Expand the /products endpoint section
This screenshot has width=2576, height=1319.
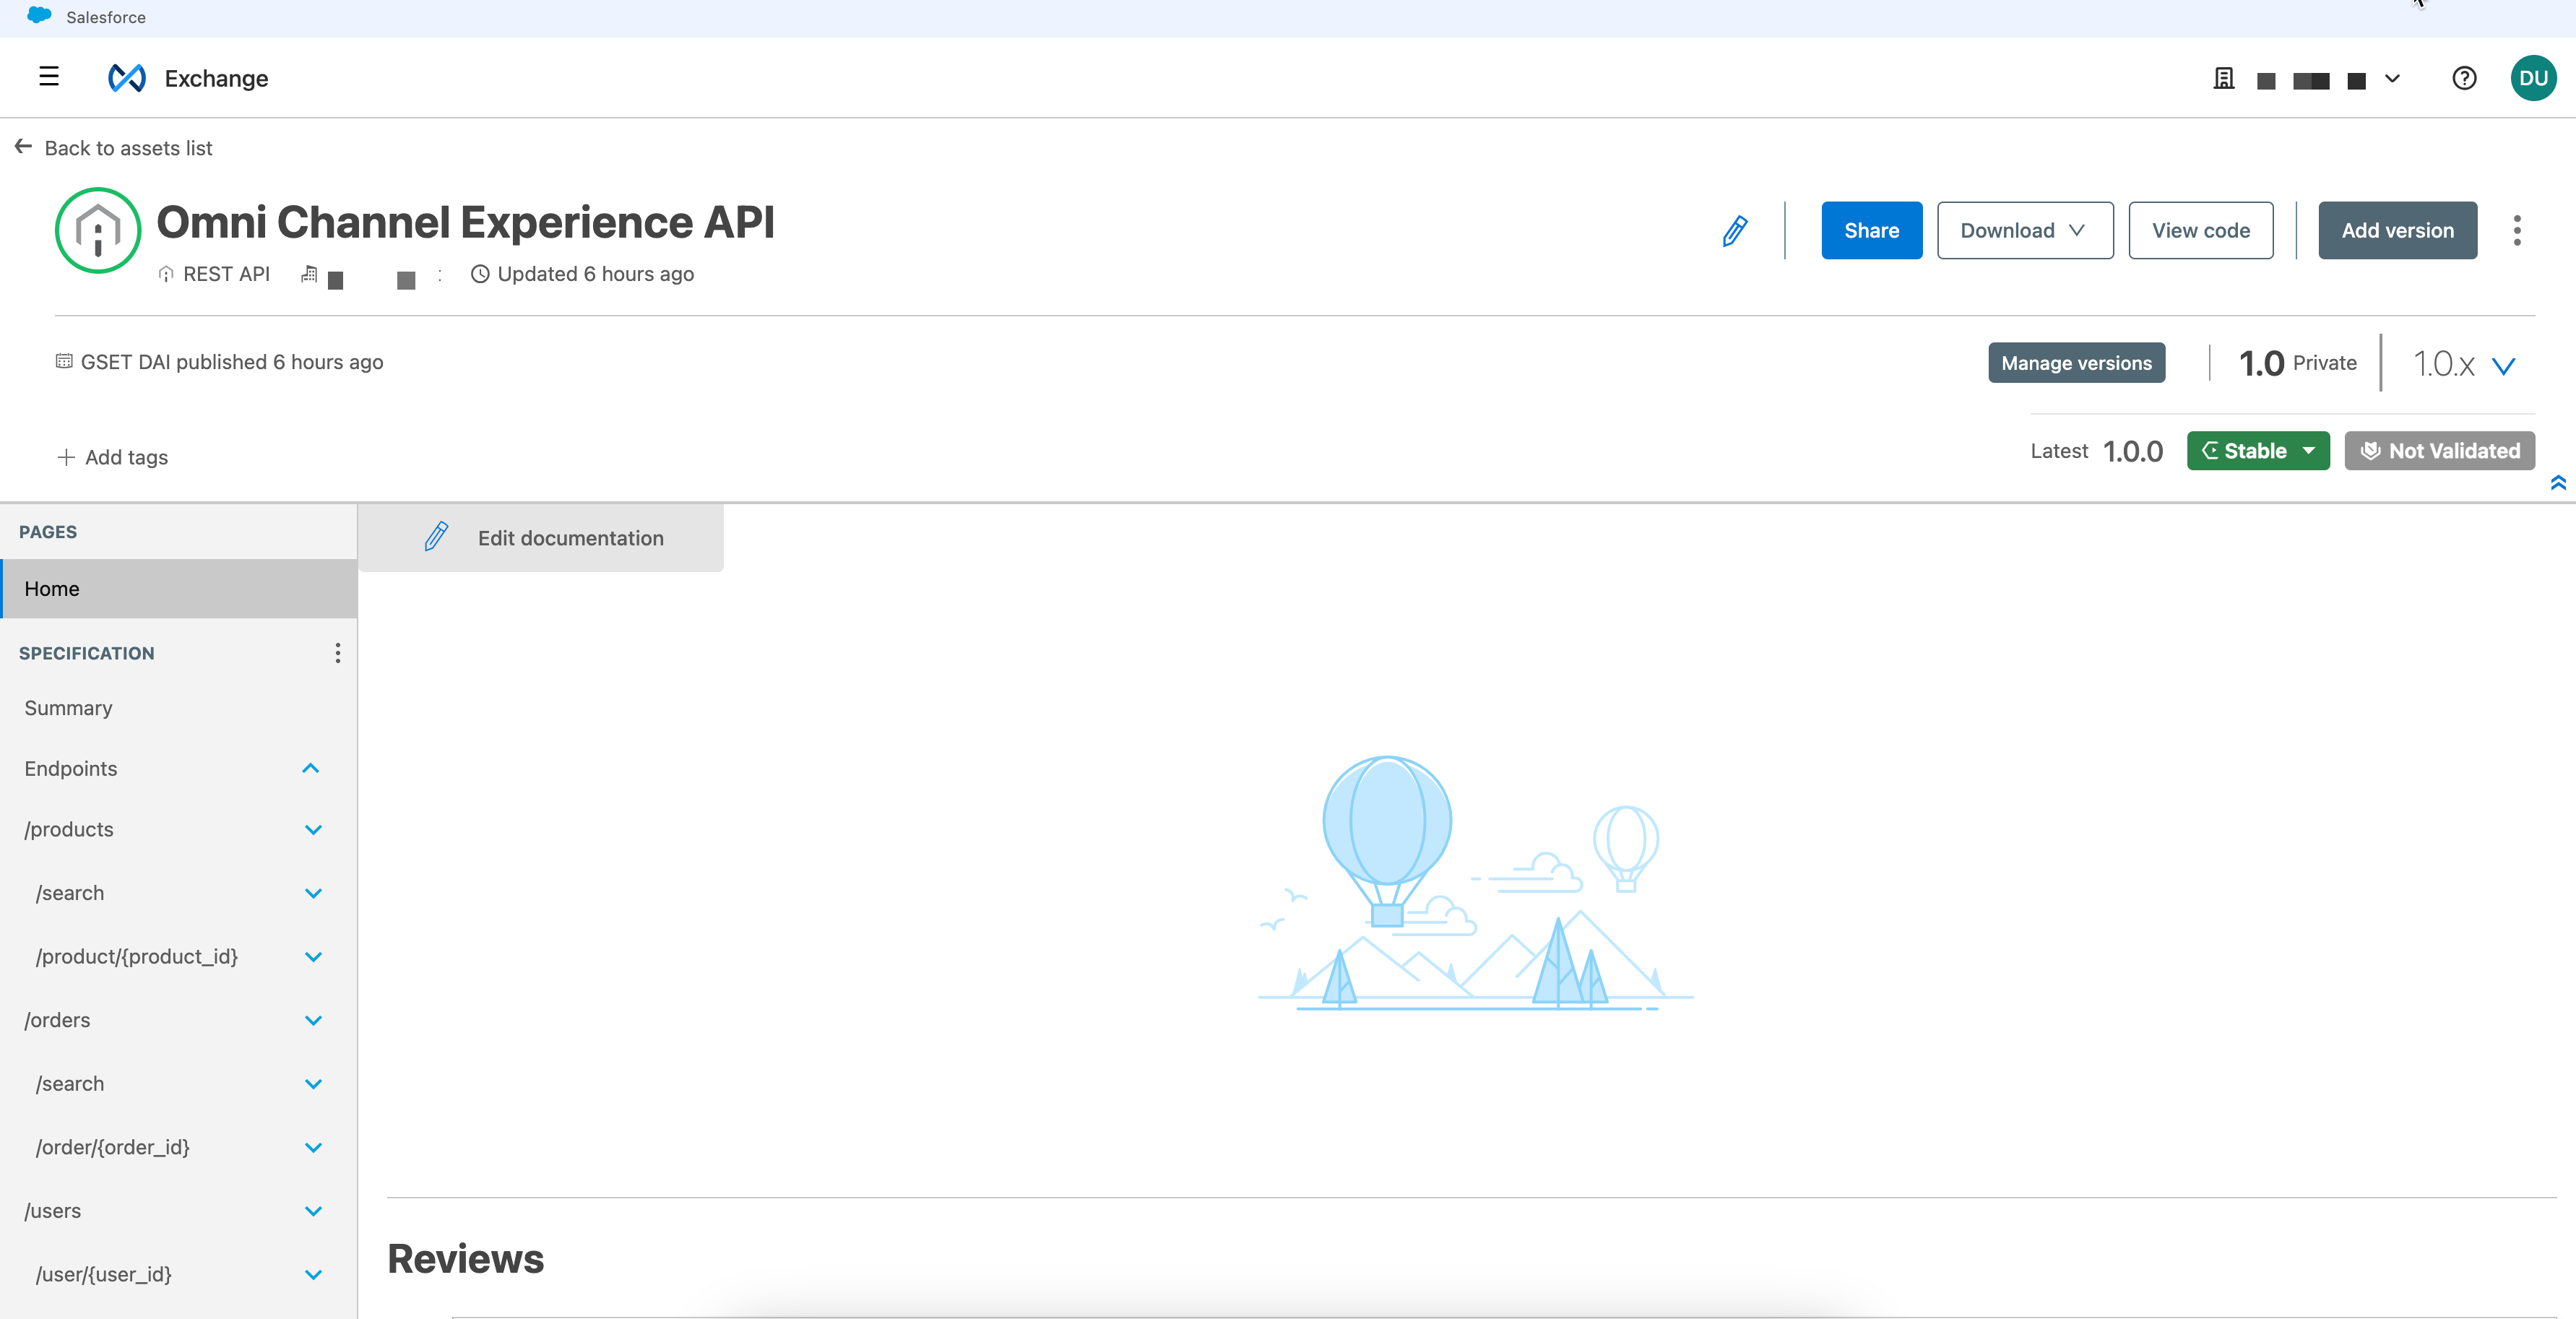coord(313,828)
